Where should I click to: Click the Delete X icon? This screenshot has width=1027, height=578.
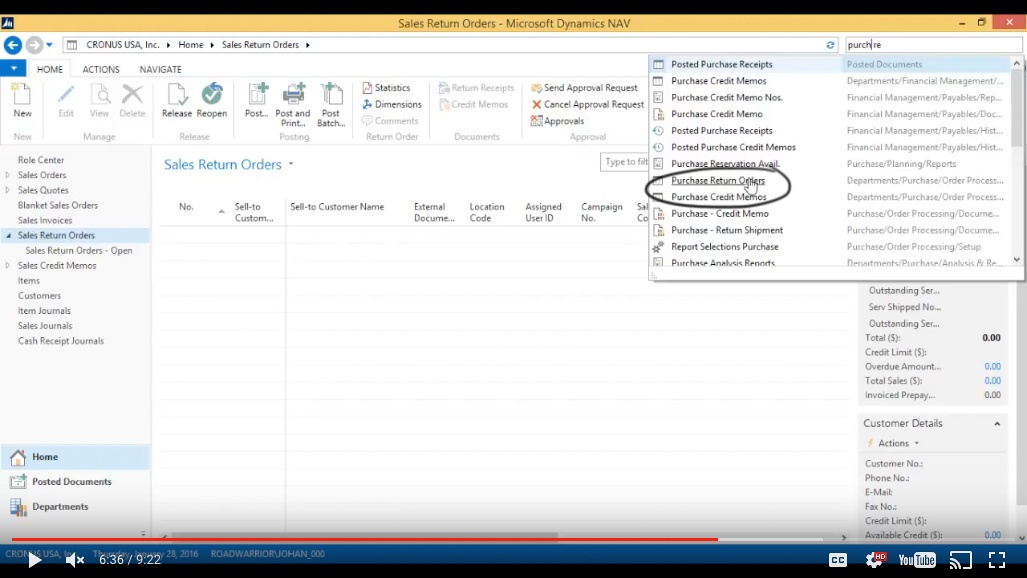point(132,95)
